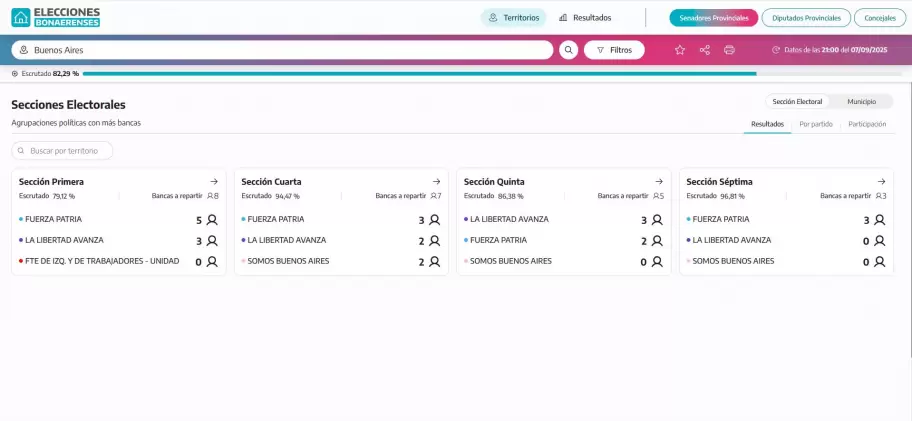Switch view to Municipio
This screenshot has width=912, height=421.
(x=861, y=101)
